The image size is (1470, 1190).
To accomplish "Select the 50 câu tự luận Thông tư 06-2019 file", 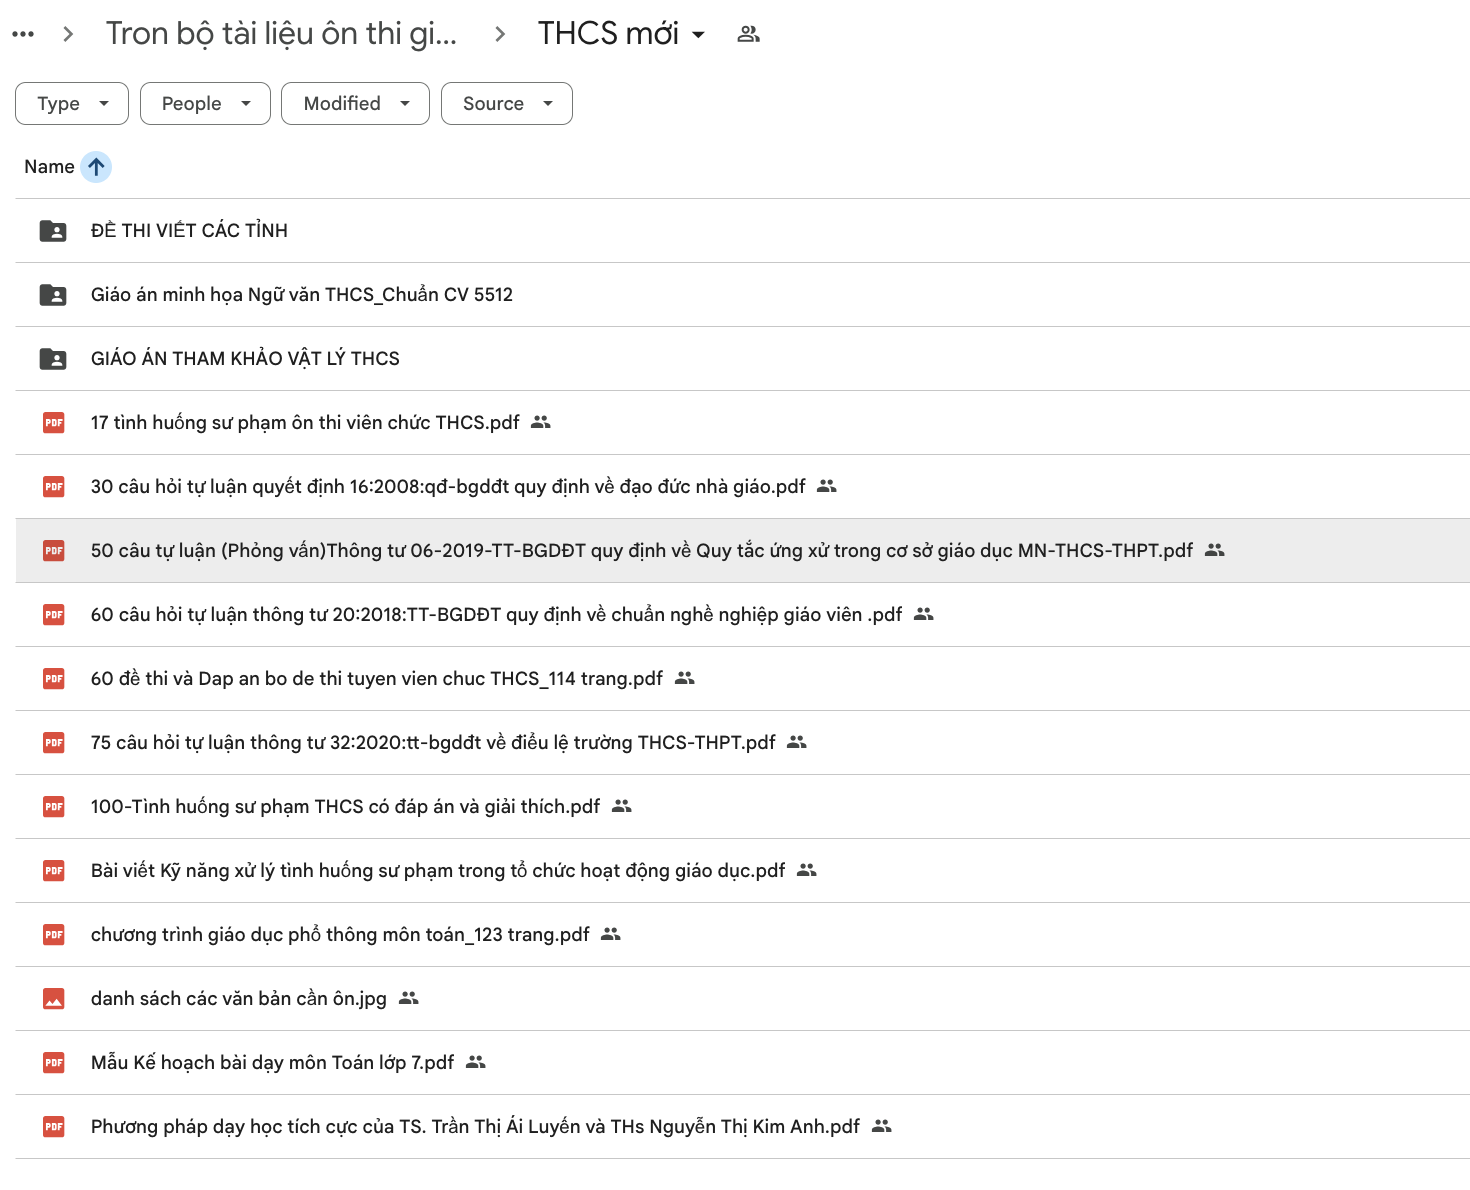I will coord(641,551).
